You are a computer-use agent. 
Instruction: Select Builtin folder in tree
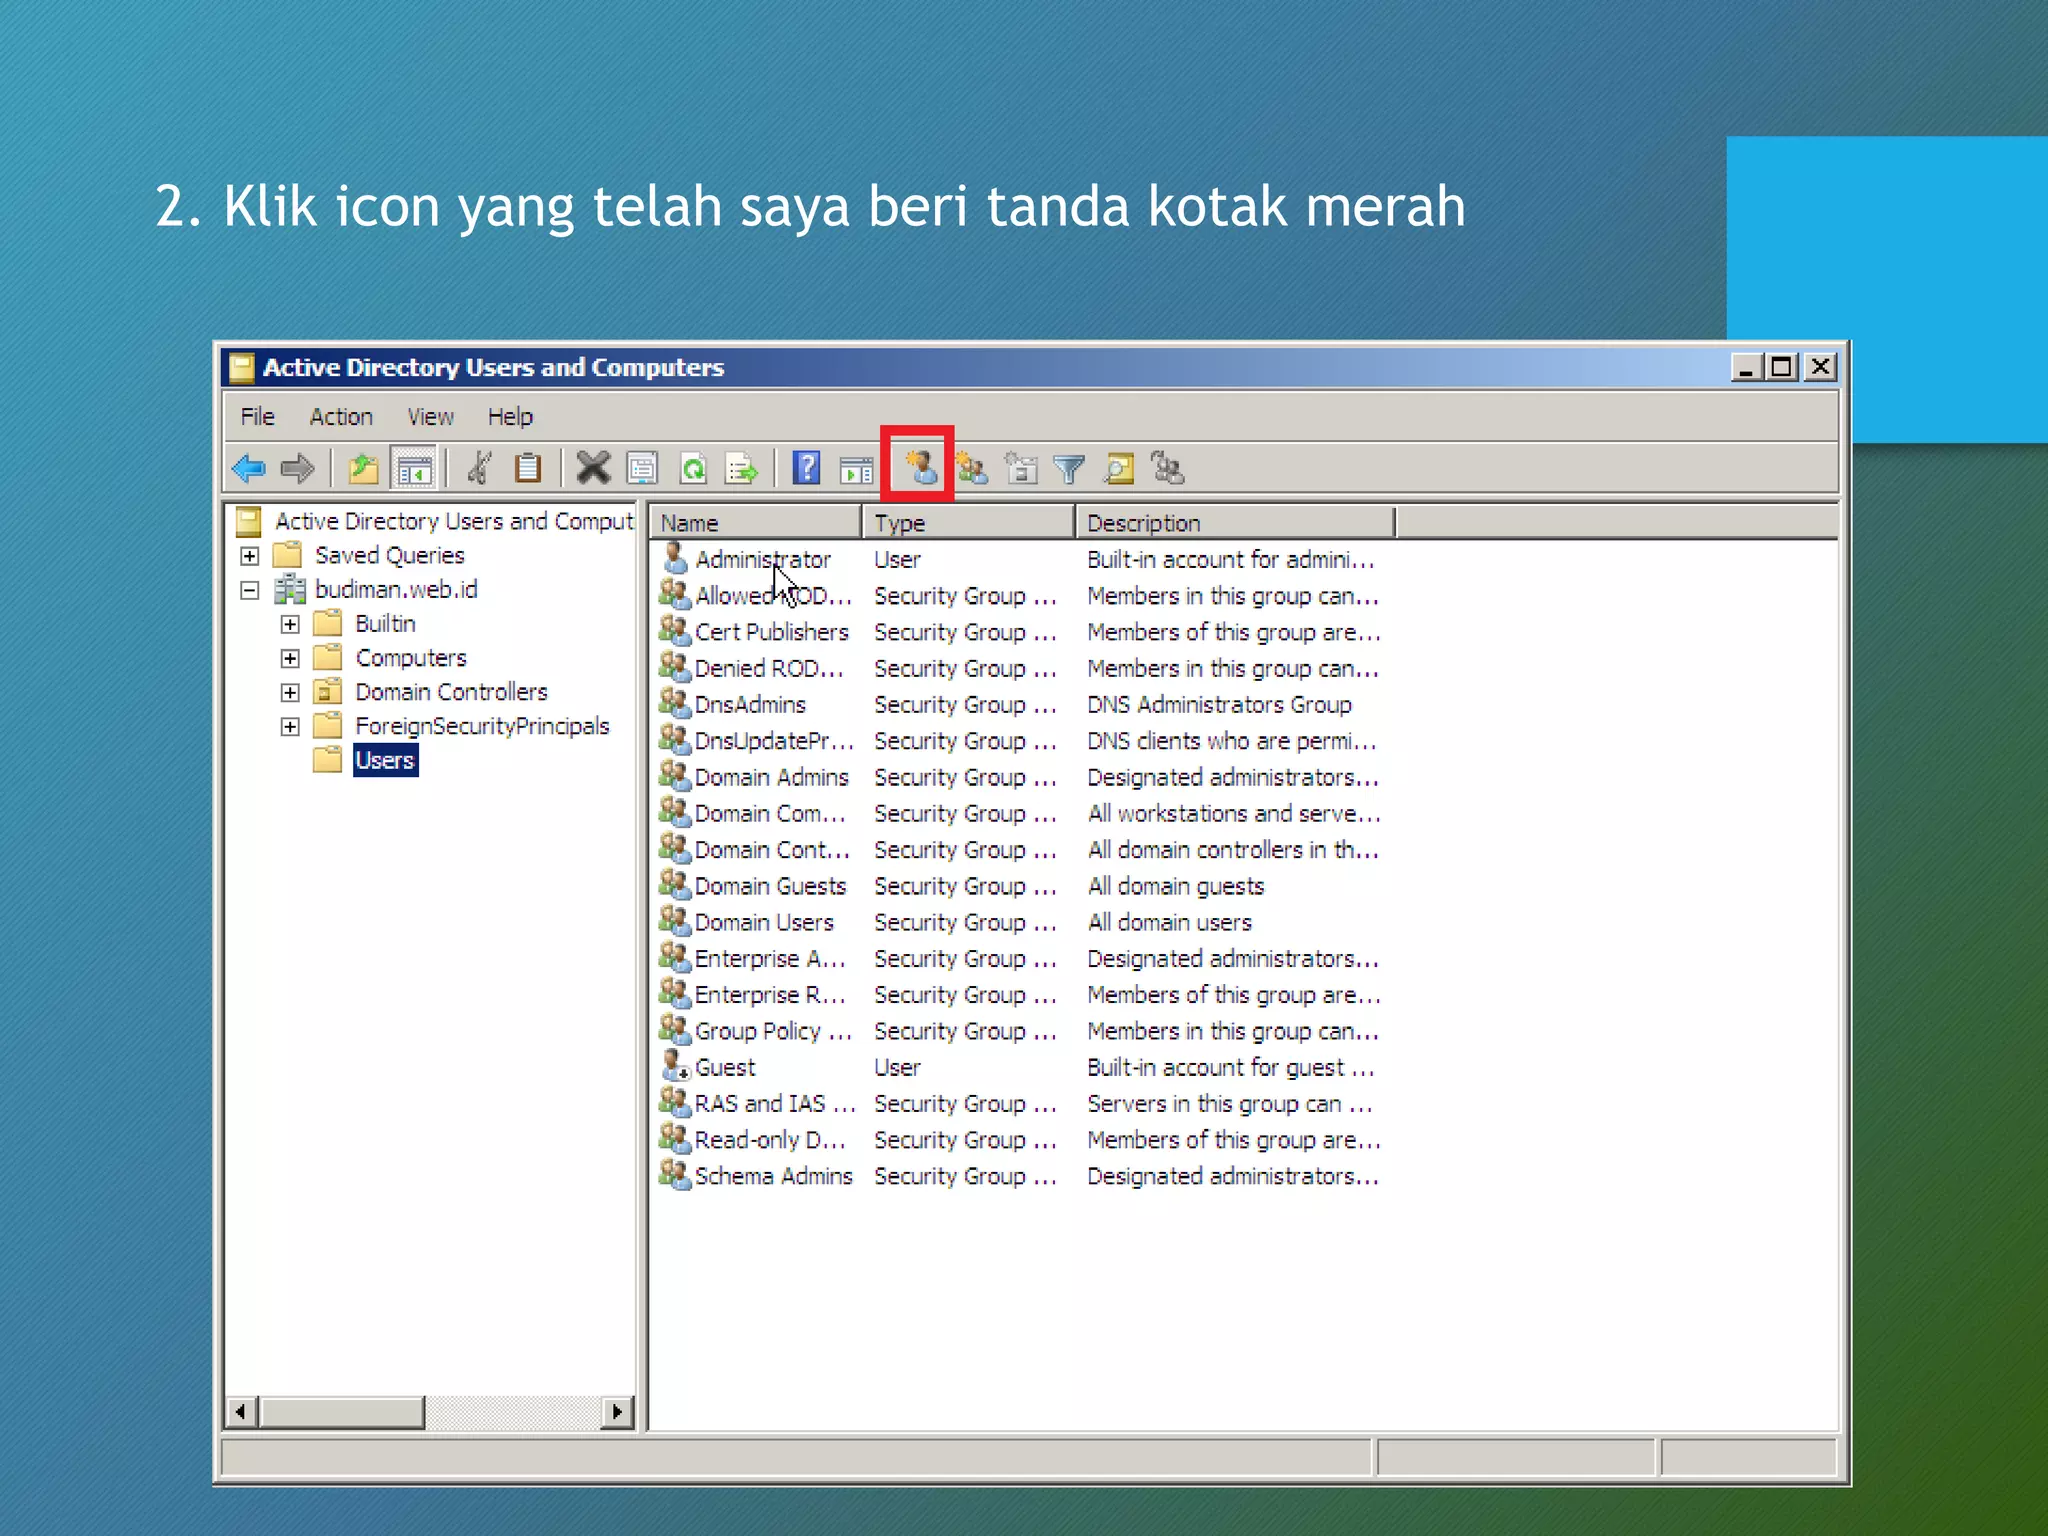pyautogui.click(x=385, y=623)
